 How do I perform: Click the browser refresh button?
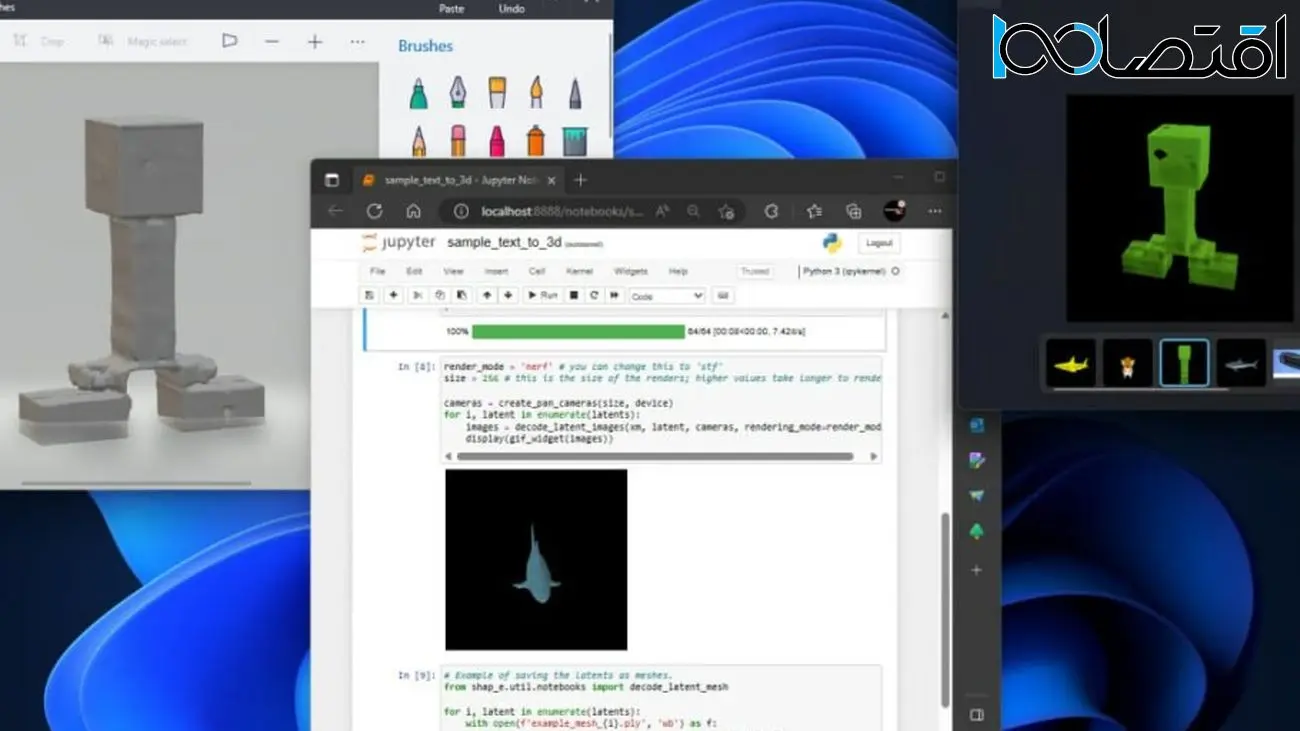tap(374, 211)
